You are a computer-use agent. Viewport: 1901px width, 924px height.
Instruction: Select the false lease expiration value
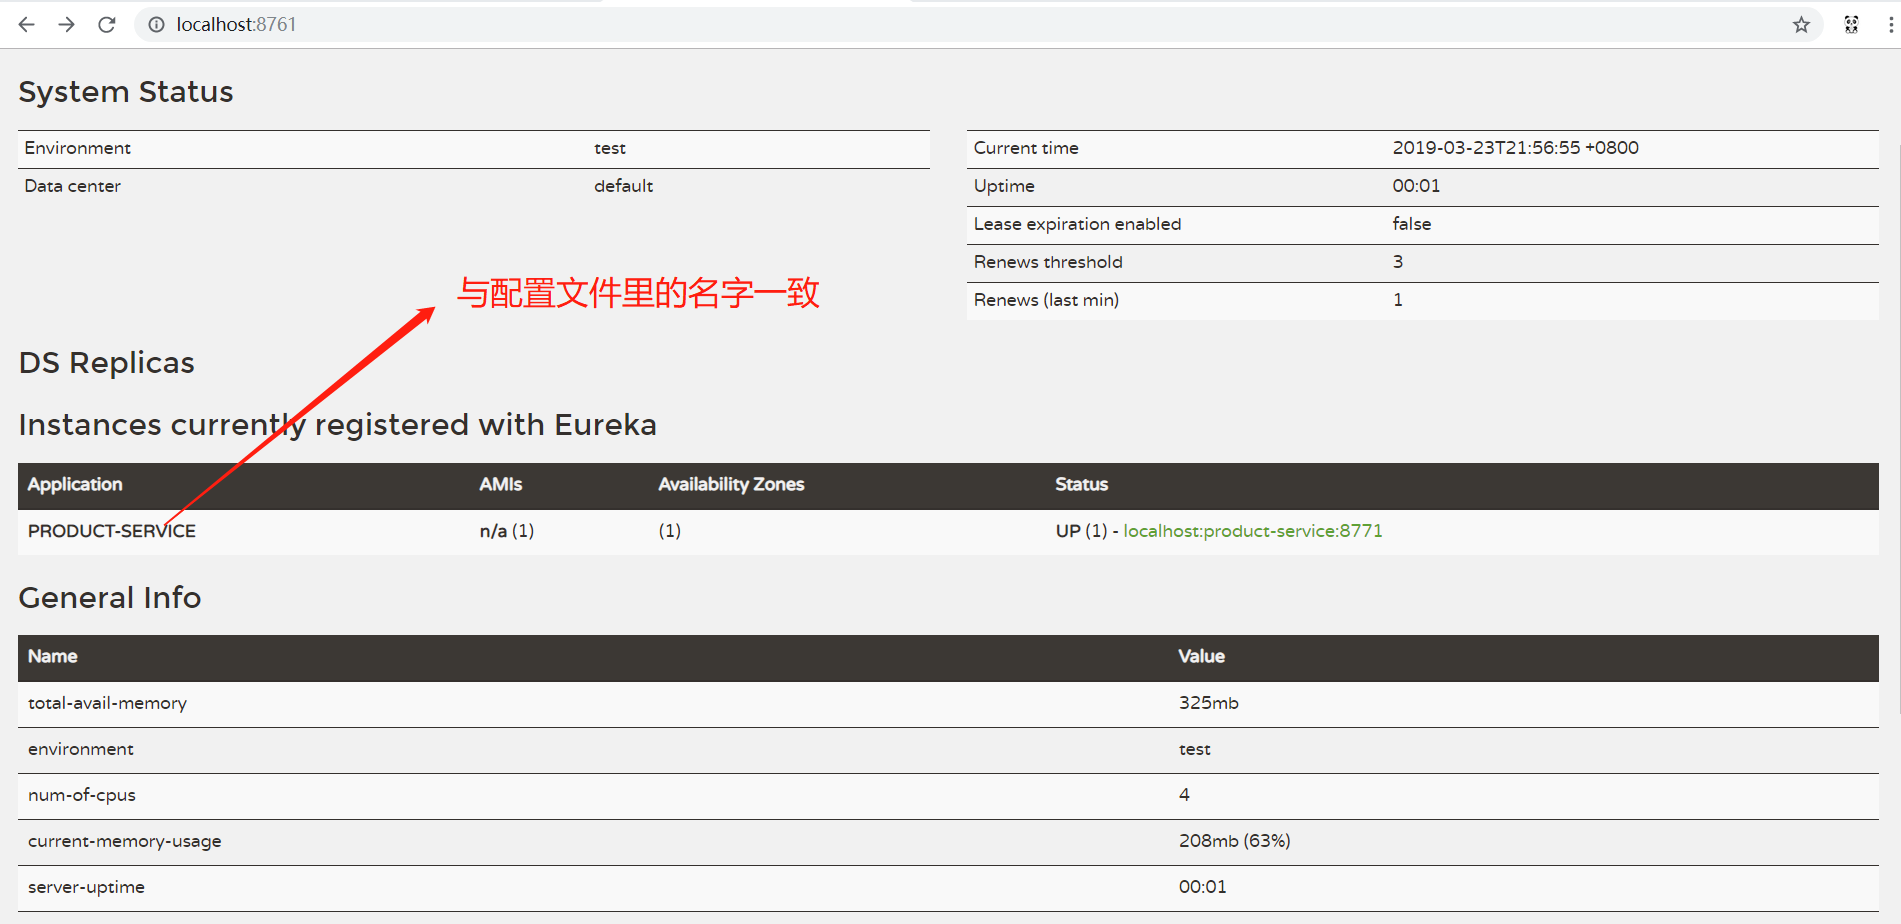coord(1412,224)
